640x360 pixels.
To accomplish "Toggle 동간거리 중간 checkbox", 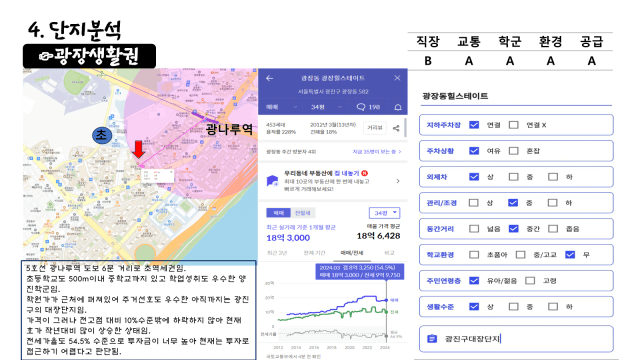I will click(x=513, y=229).
